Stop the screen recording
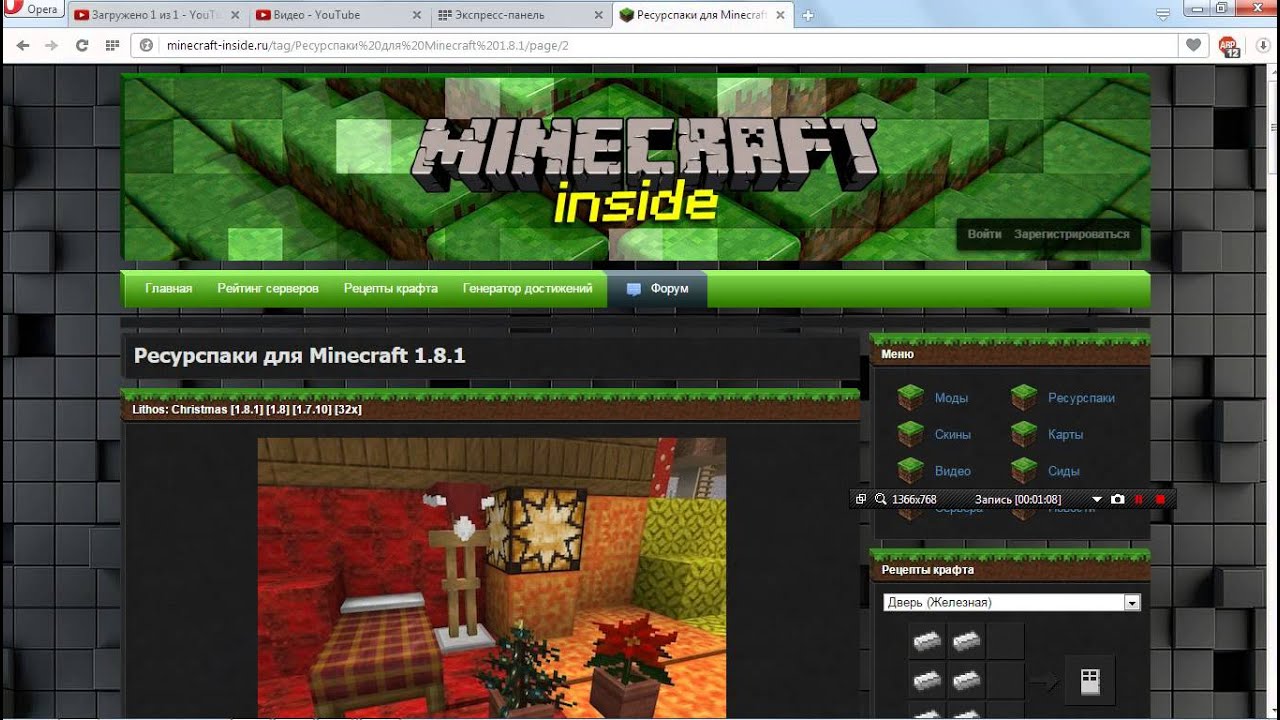 pyautogui.click(x=1160, y=499)
